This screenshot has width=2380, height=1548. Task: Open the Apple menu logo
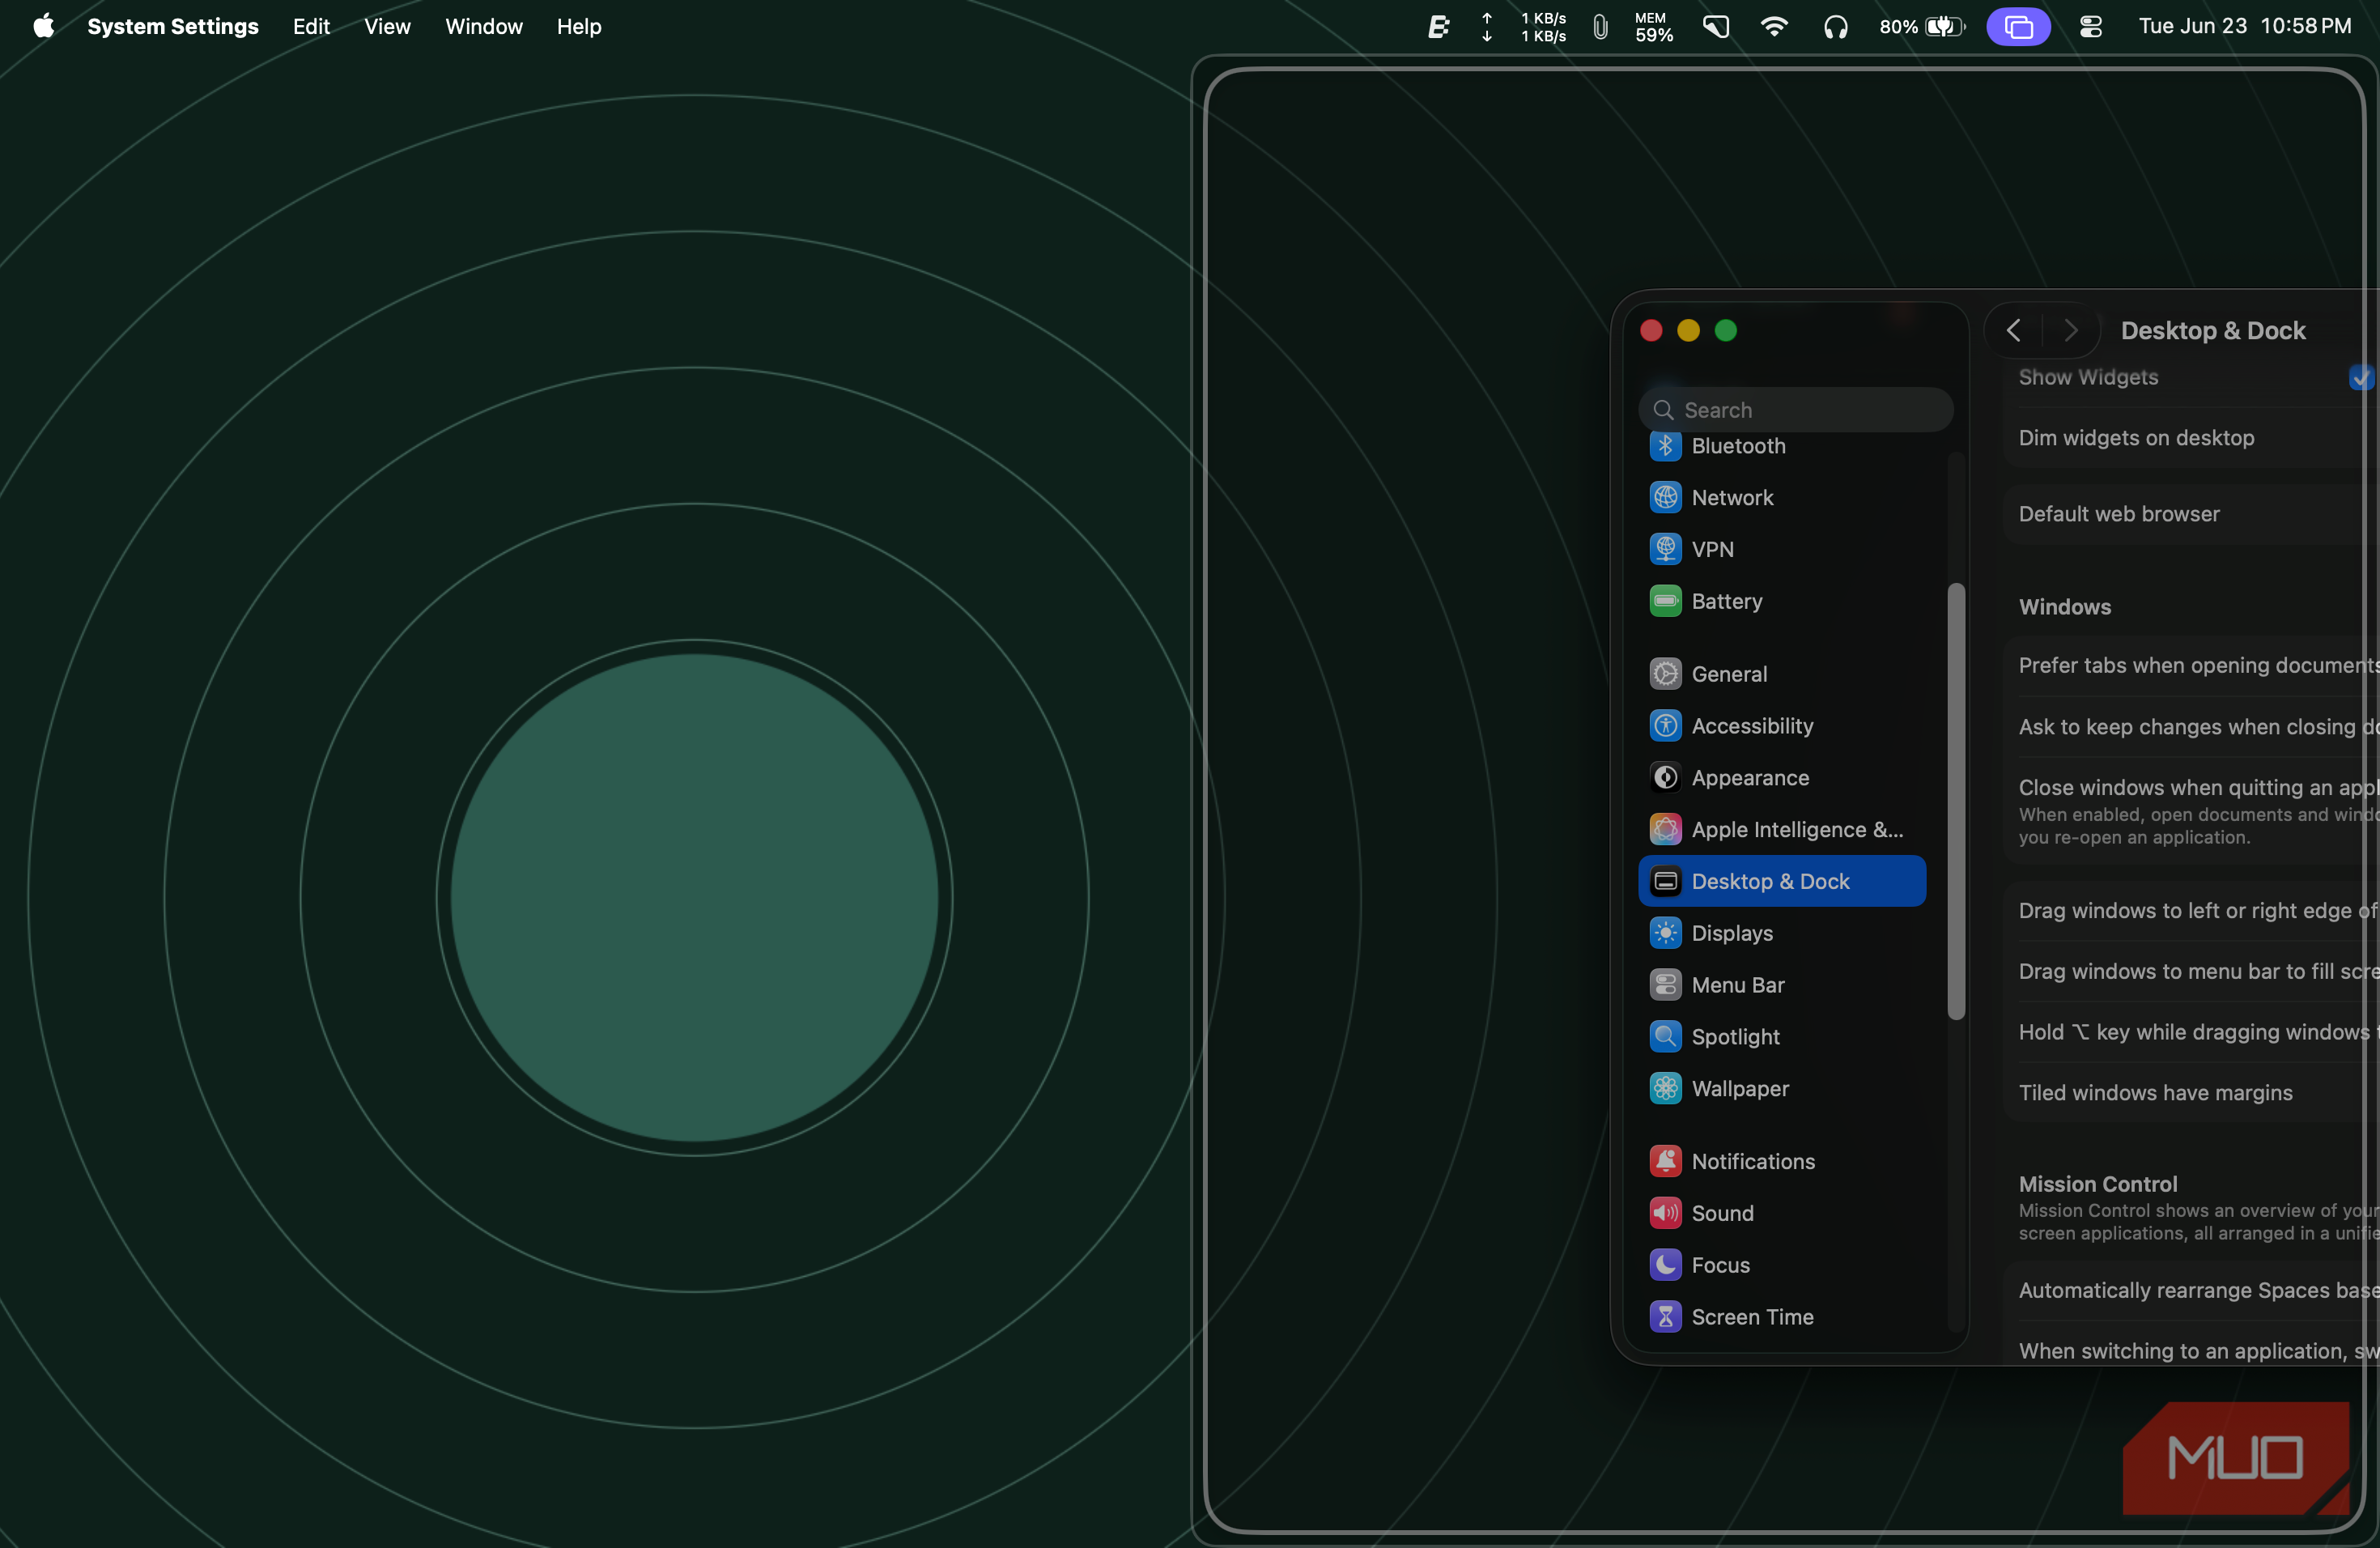[43, 26]
